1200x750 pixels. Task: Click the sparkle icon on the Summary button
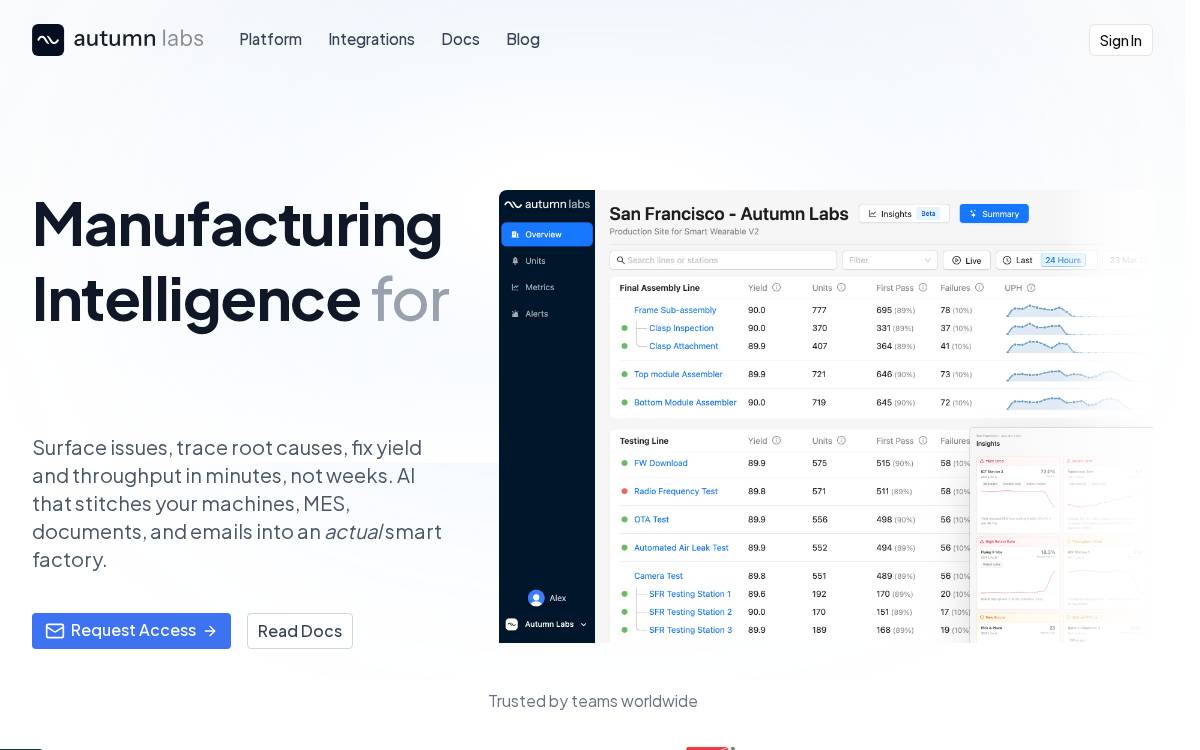coord(973,214)
